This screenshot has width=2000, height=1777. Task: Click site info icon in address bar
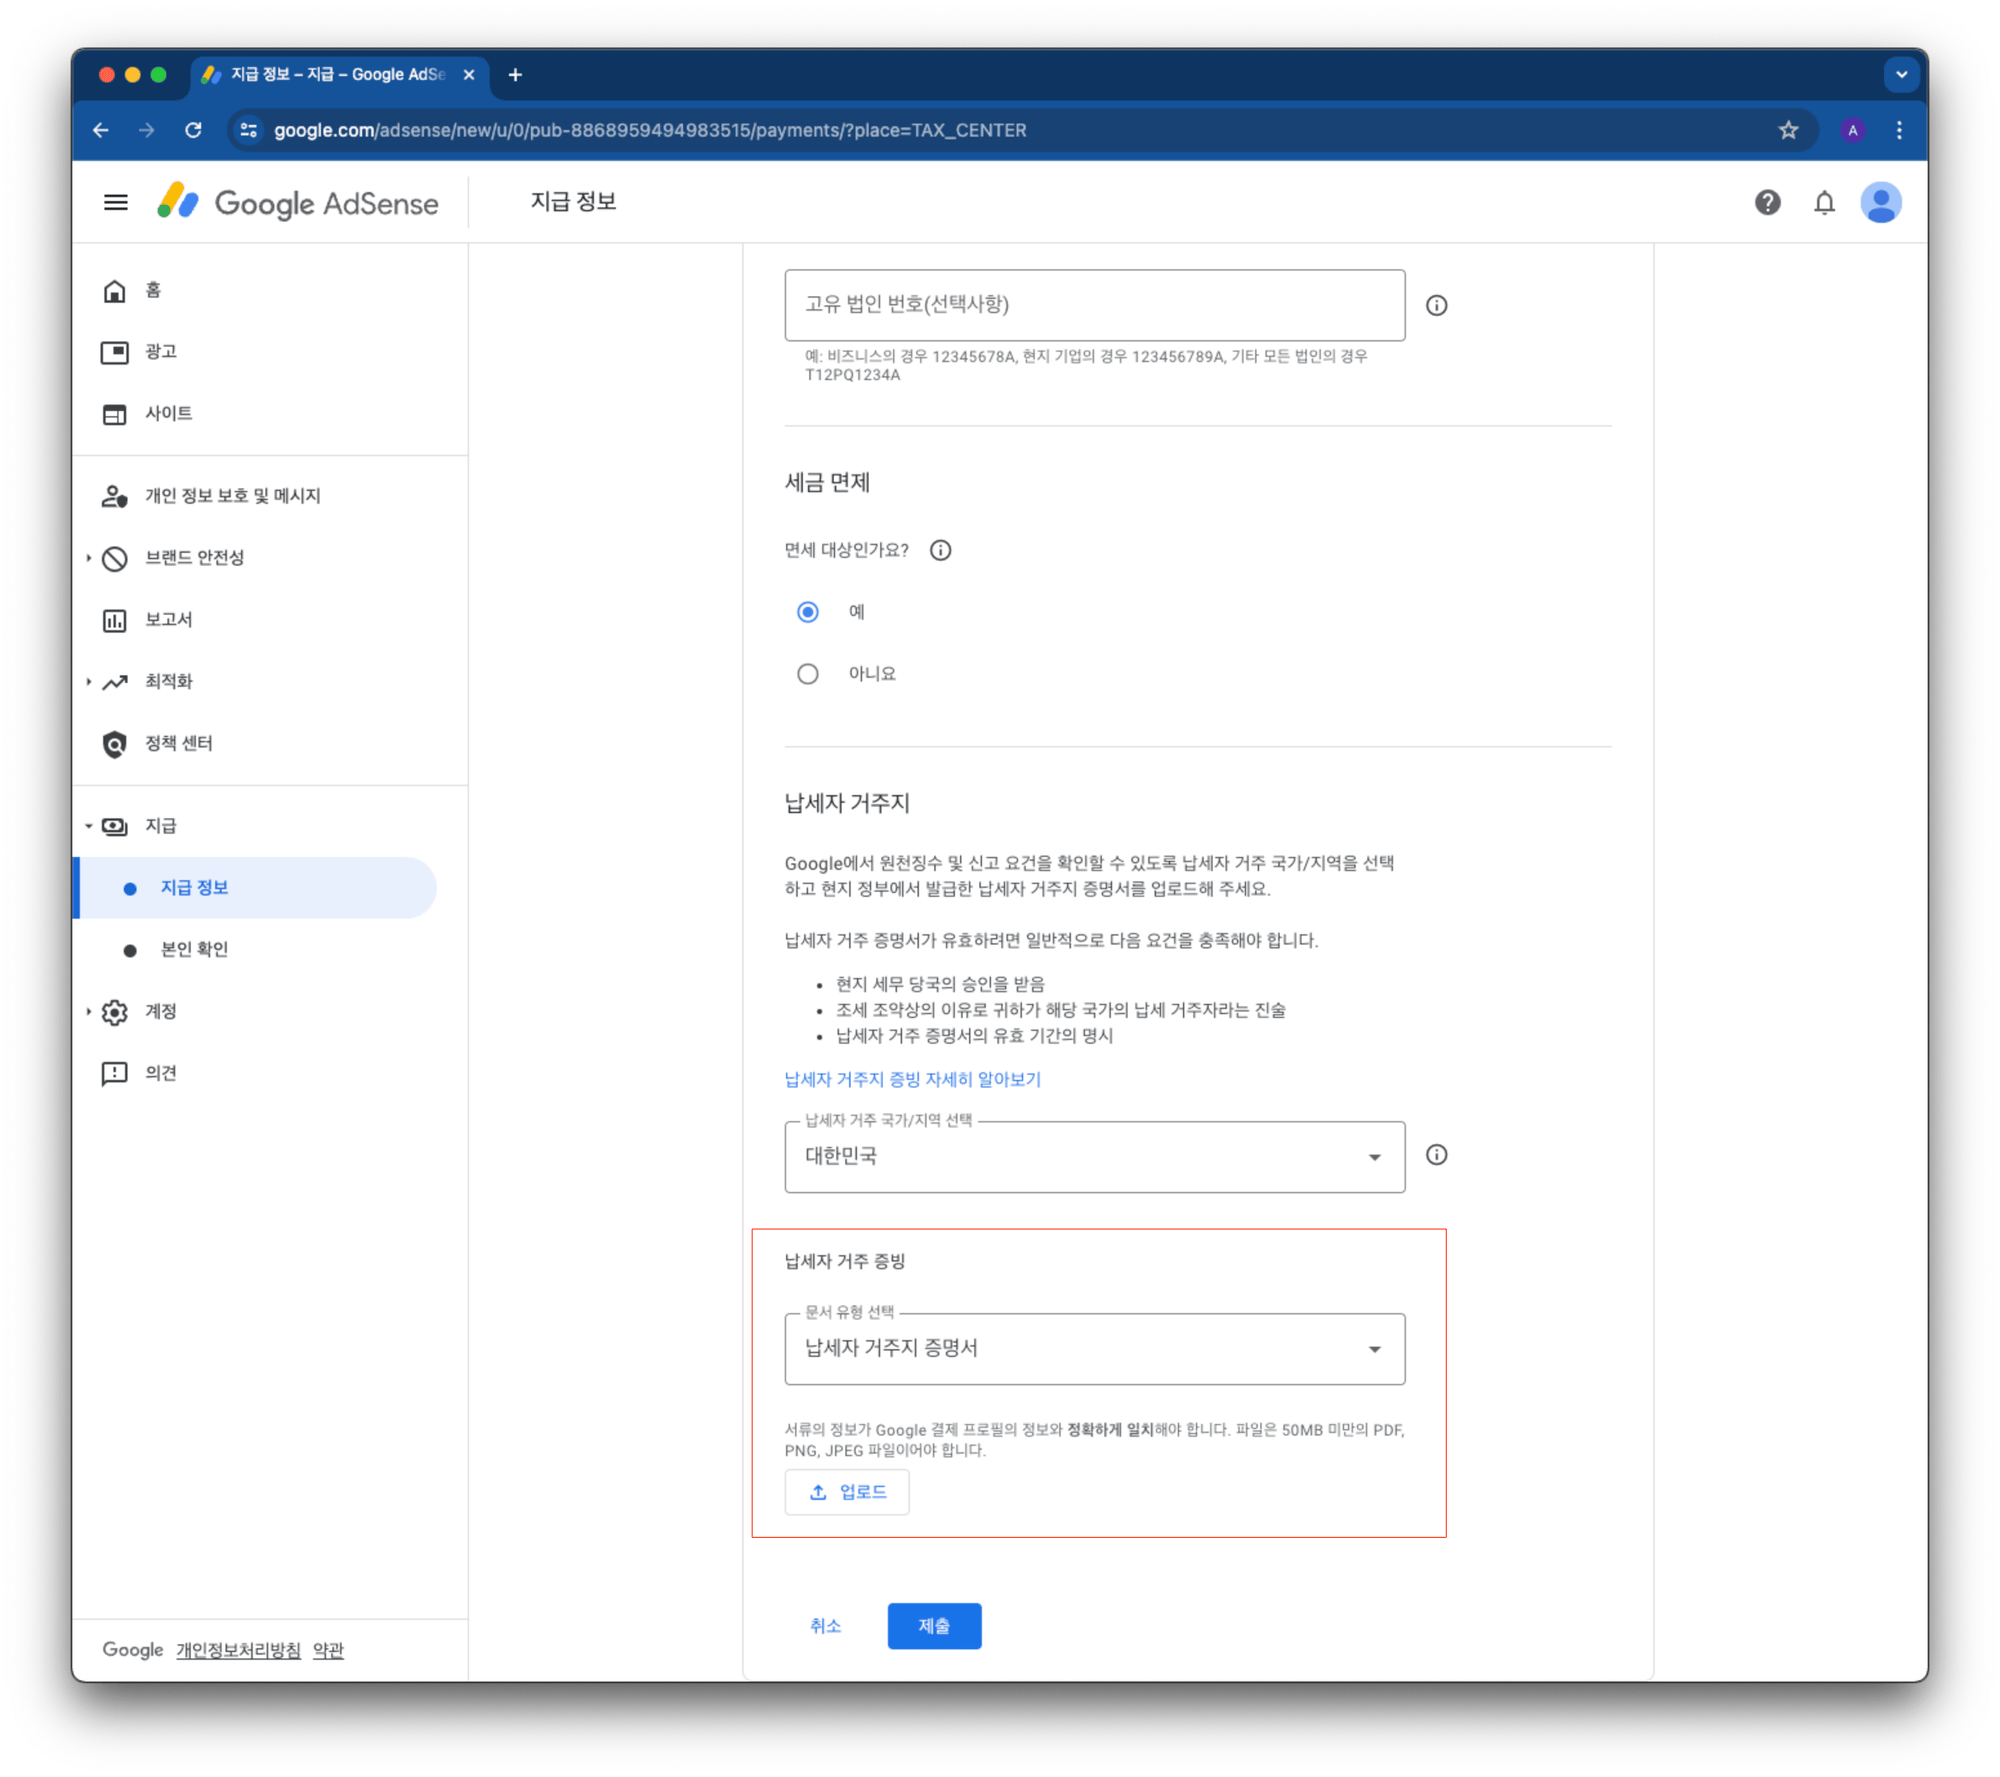pyautogui.click(x=249, y=130)
